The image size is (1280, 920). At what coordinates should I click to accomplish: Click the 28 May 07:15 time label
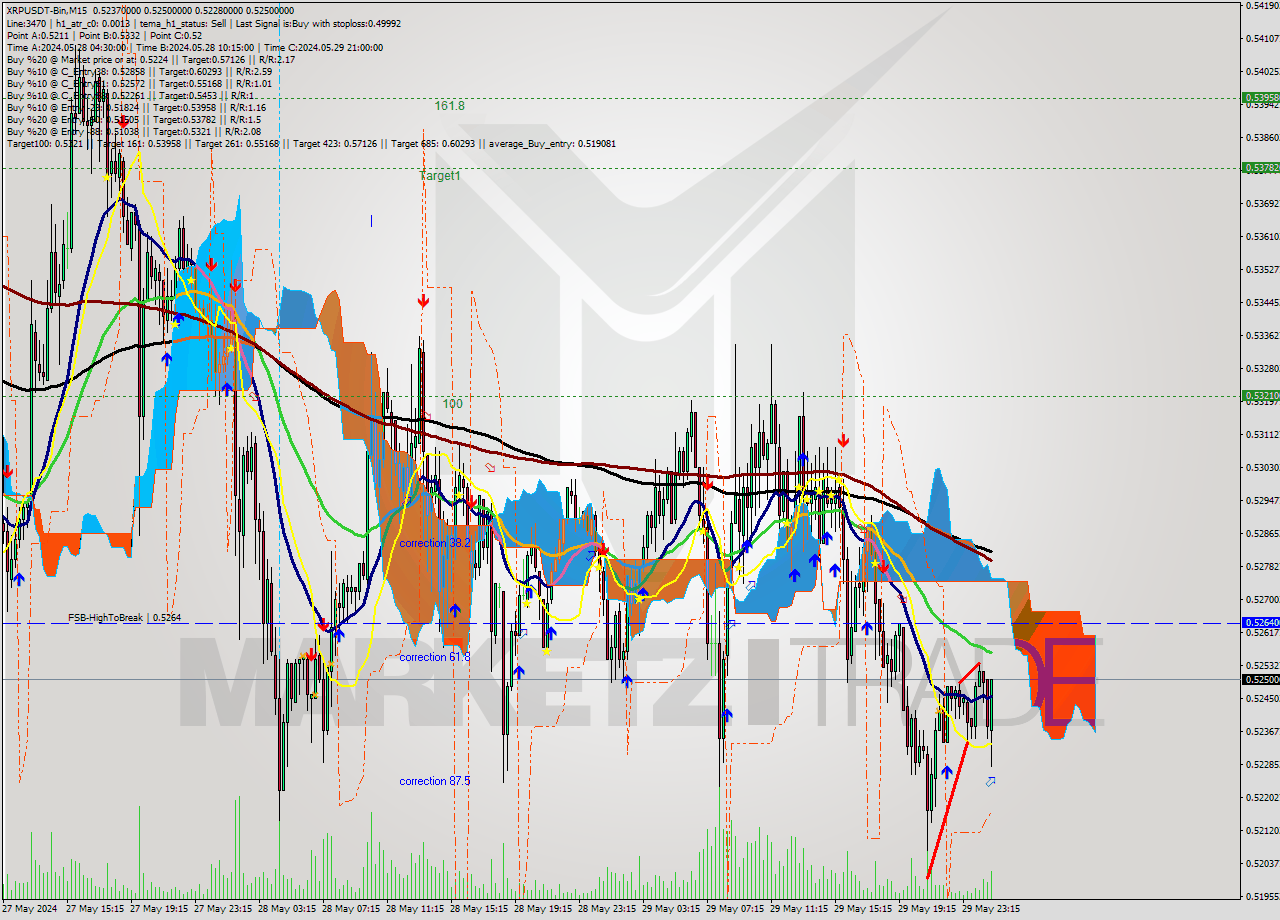(x=350, y=909)
